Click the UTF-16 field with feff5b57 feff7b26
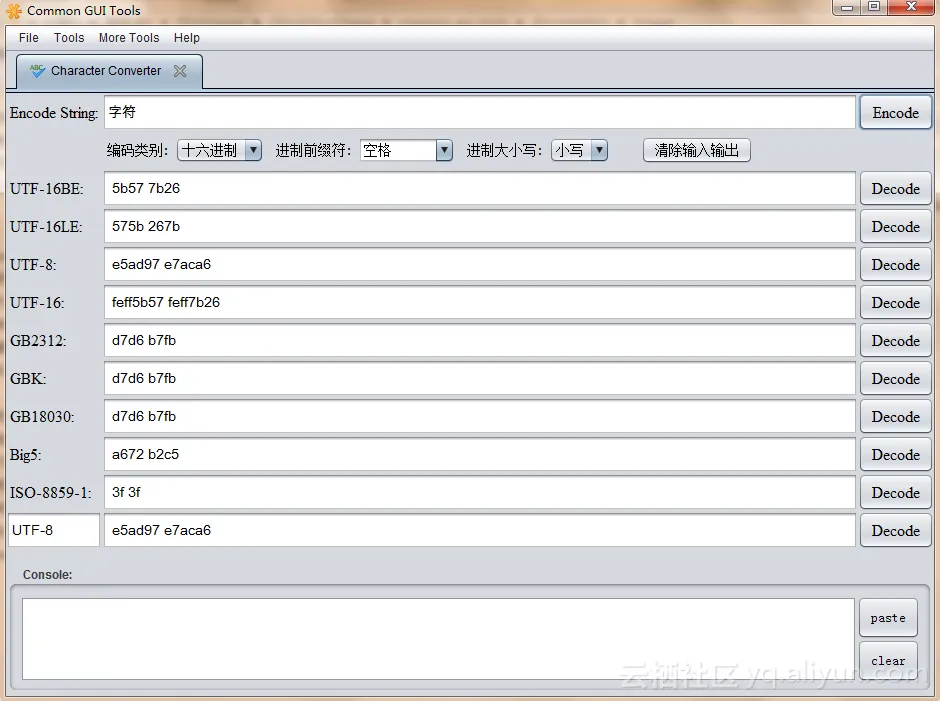Screen dimensions: 940x701 pyautogui.click(x=480, y=302)
